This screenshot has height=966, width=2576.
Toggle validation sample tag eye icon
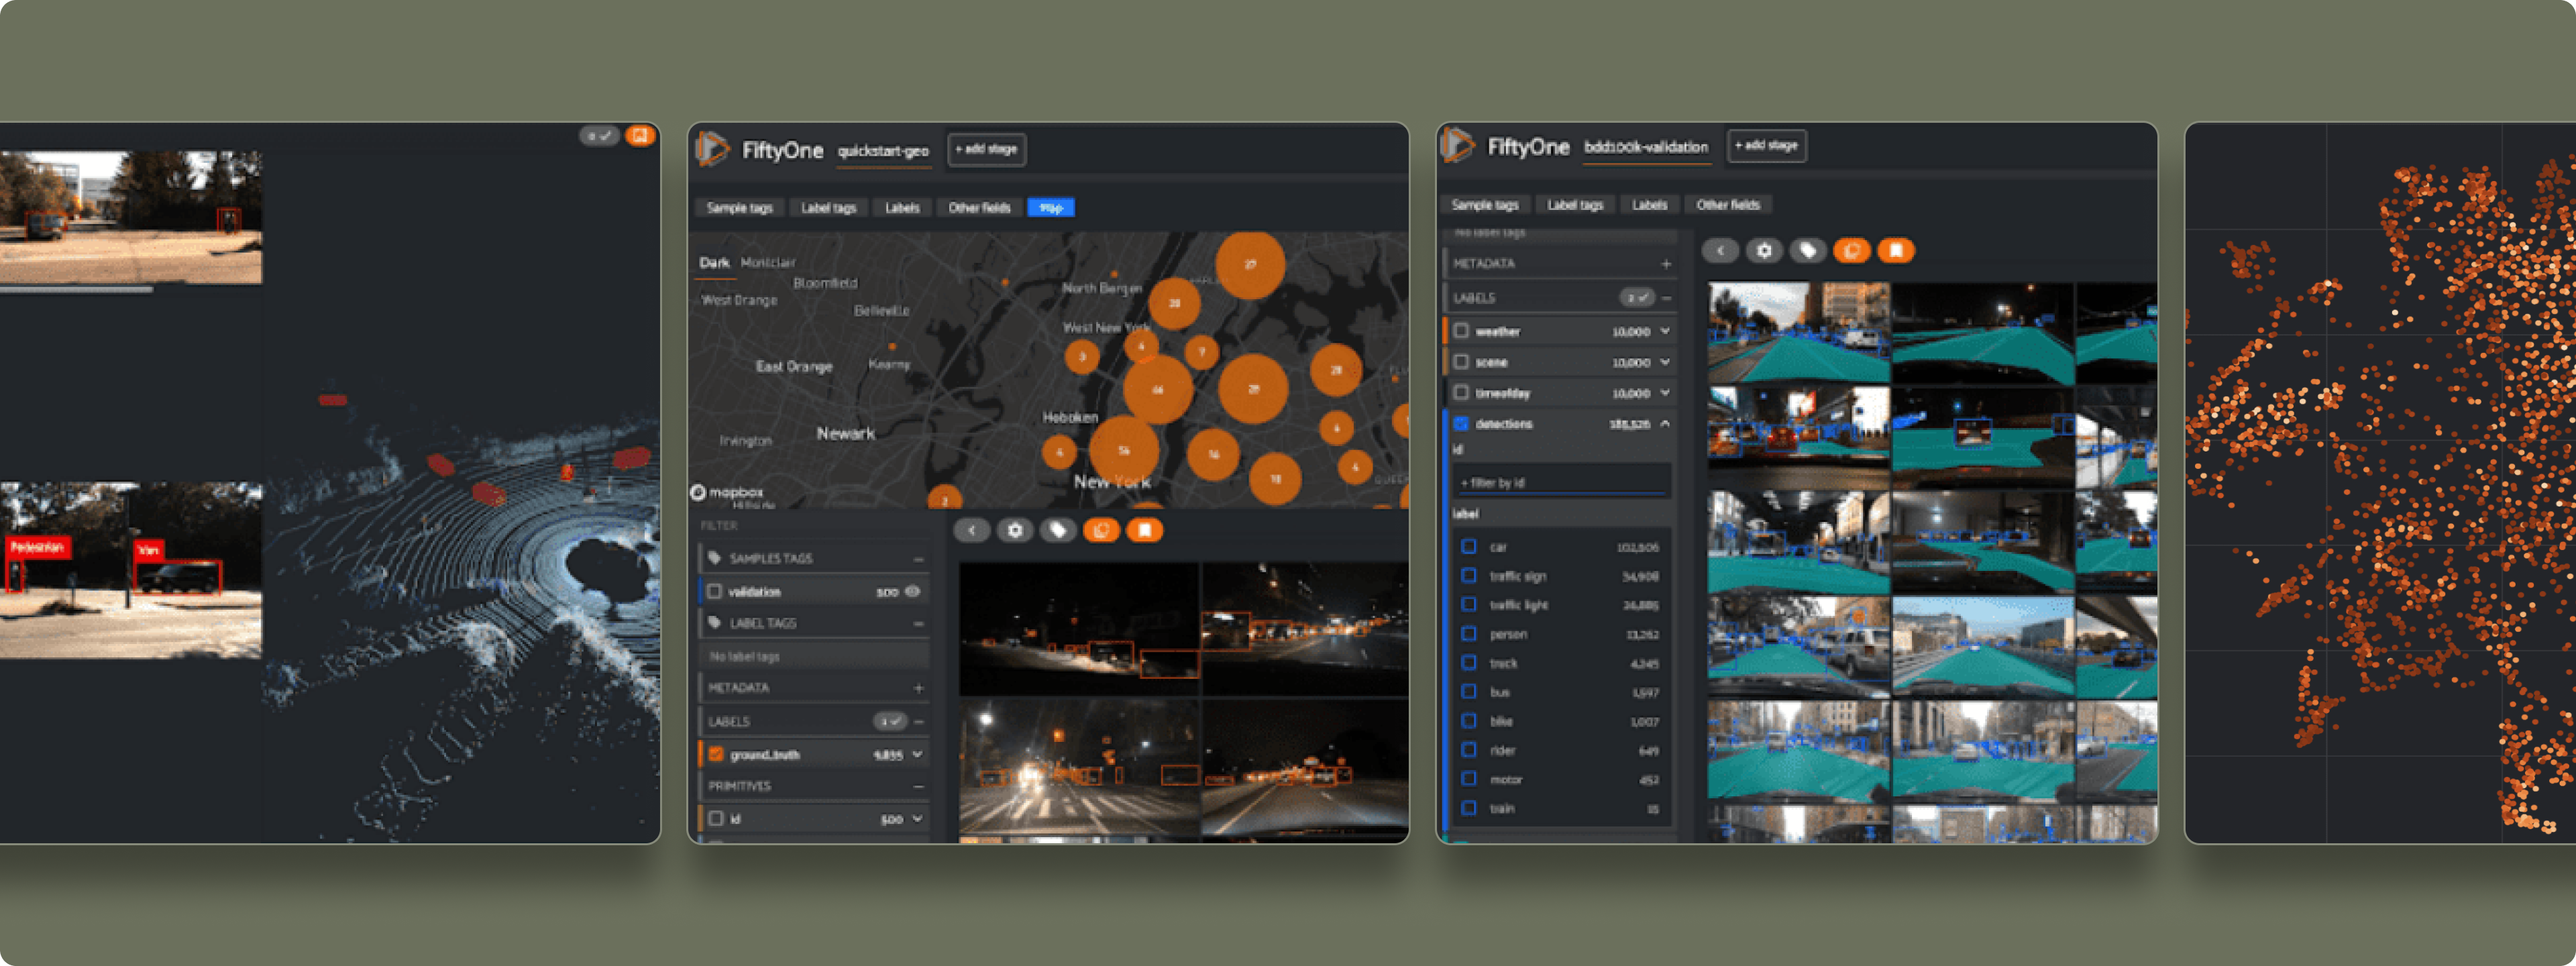[912, 591]
